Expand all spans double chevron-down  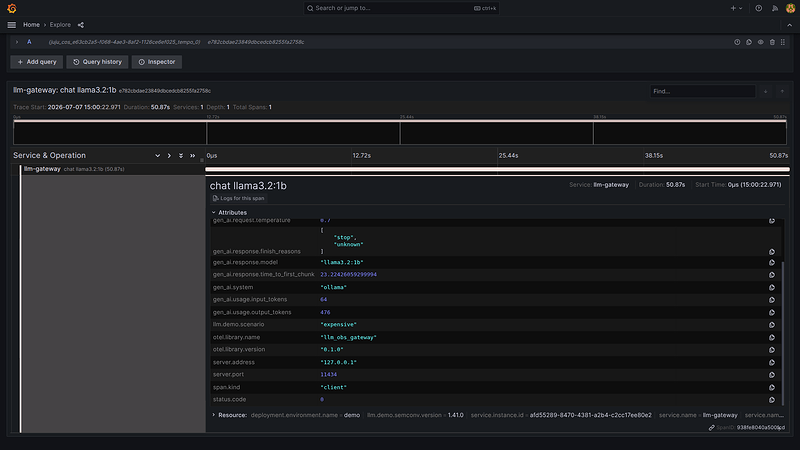click(181, 156)
